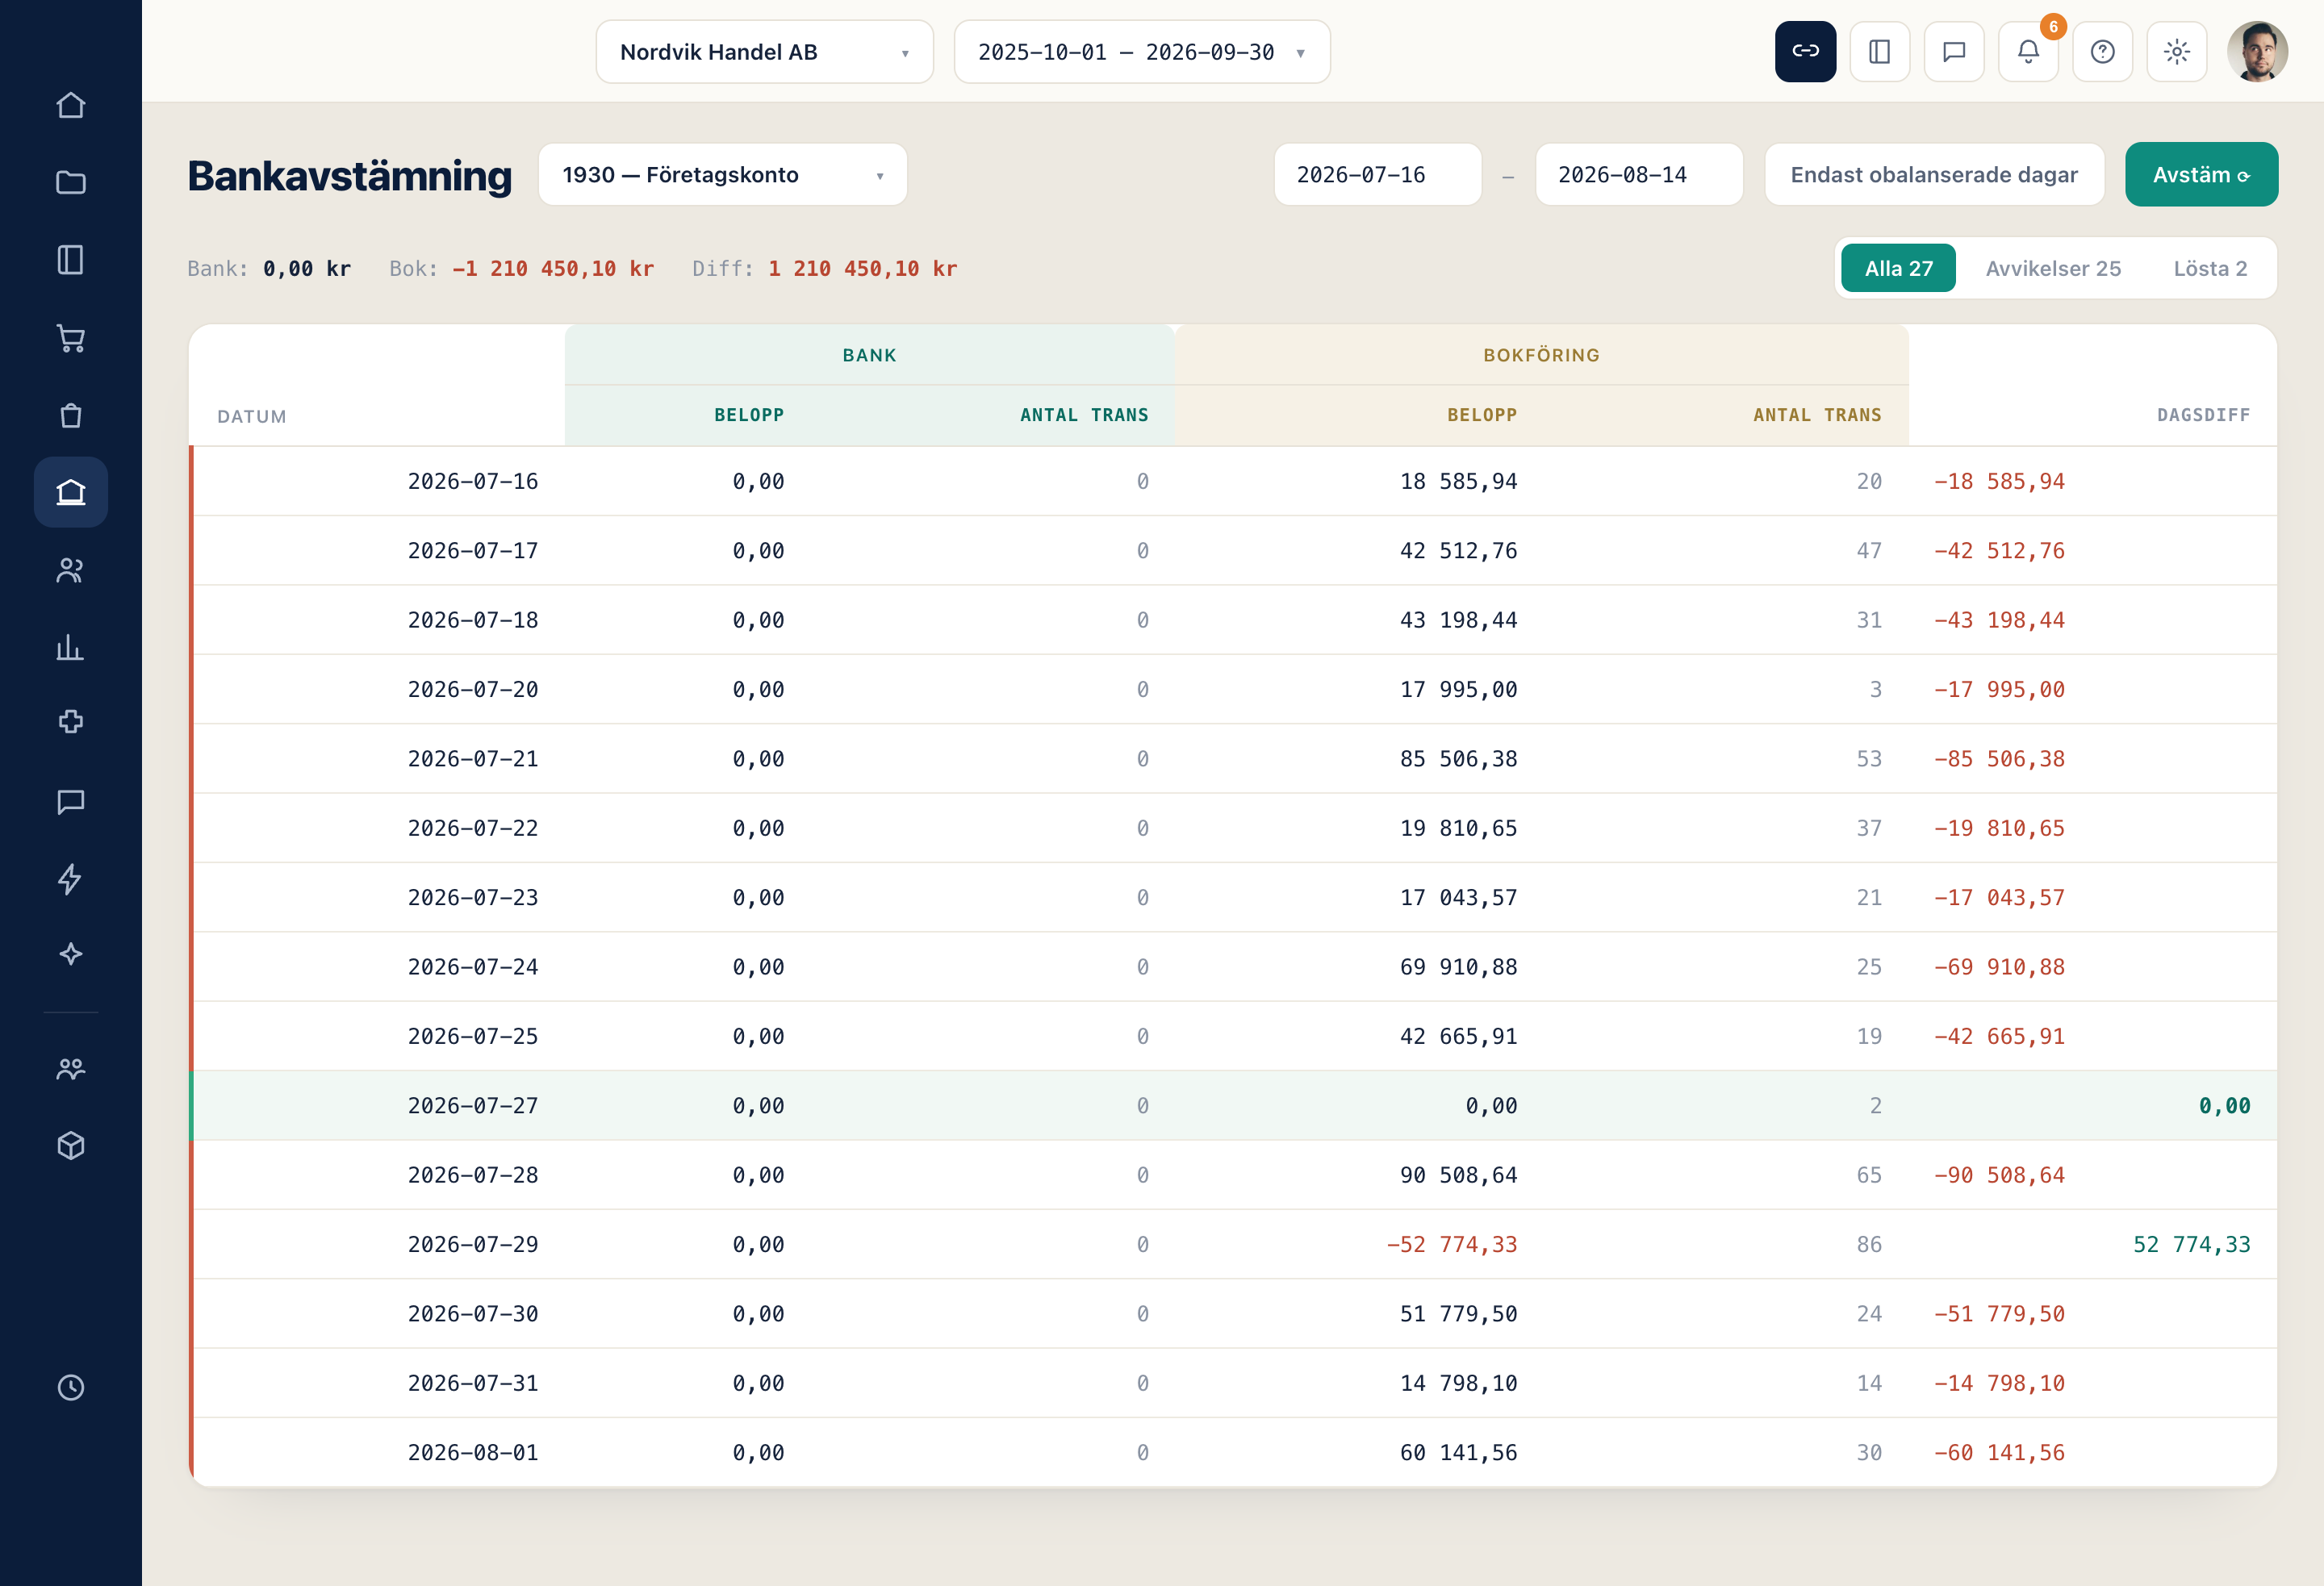Switch to the Lösta 2 tab

point(2210,268)
